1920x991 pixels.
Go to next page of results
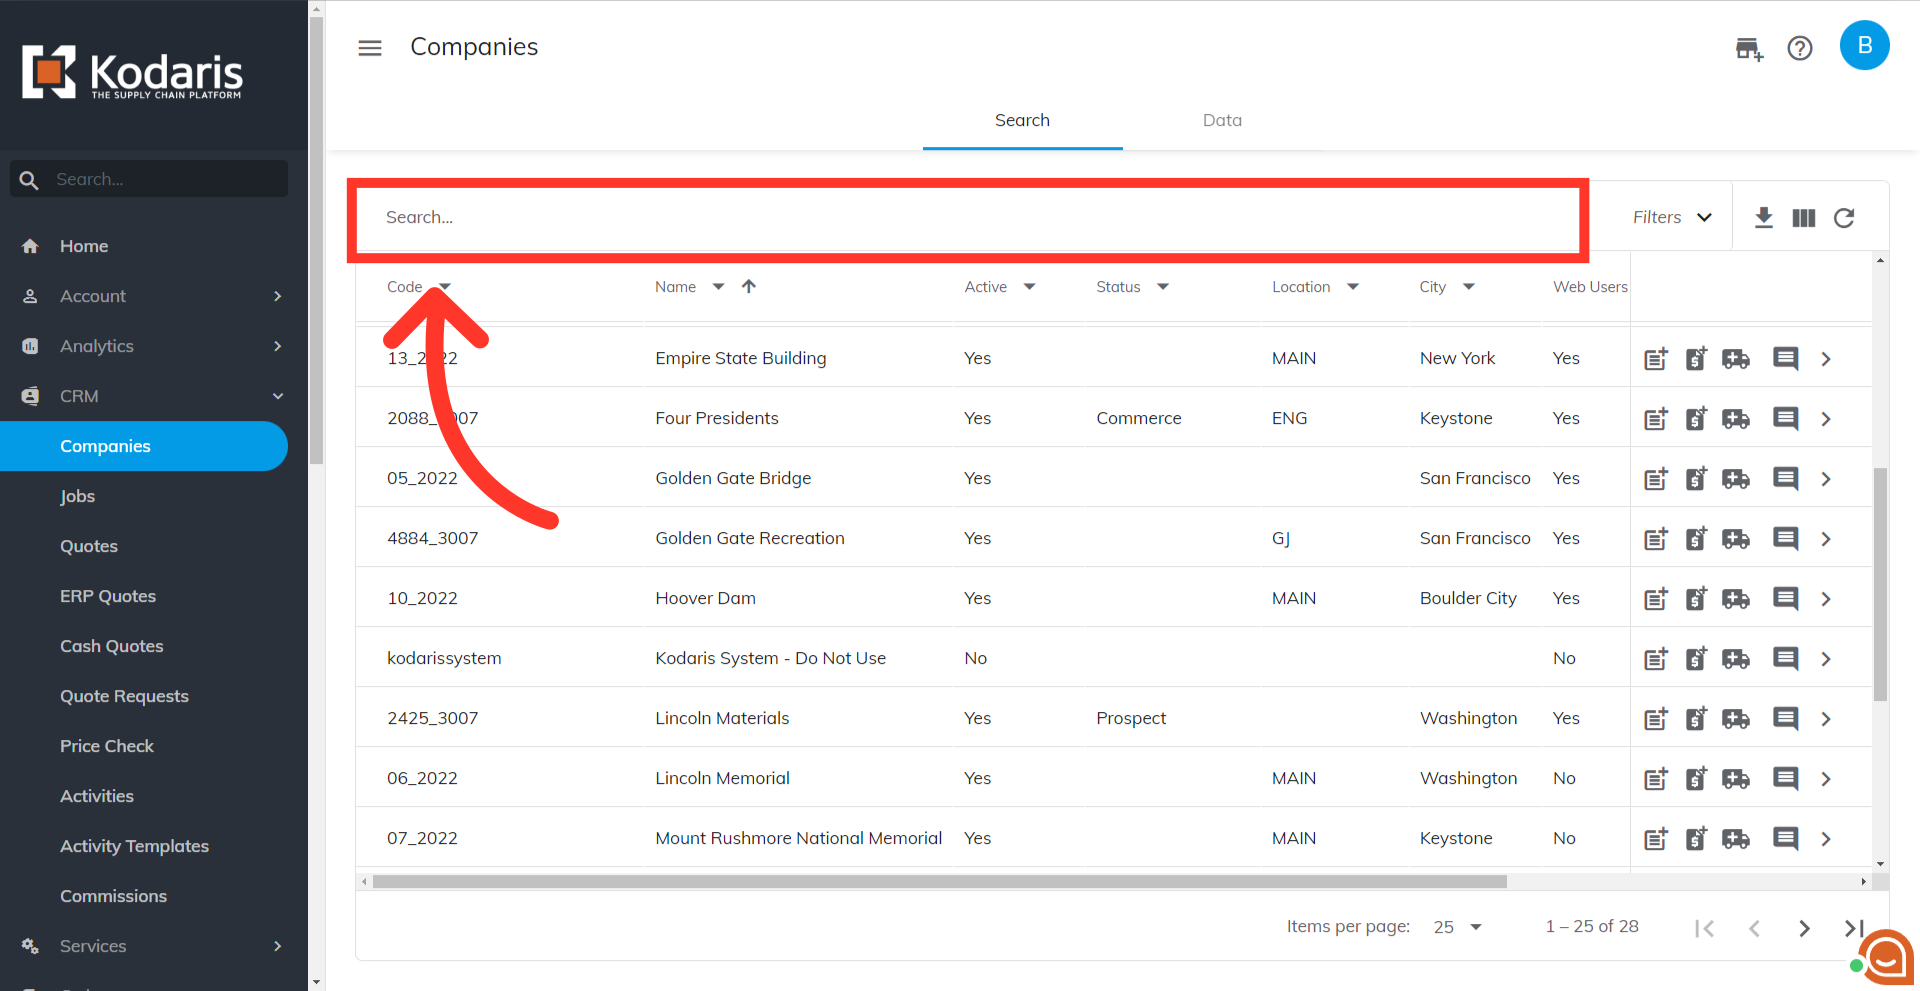pos(1804,928)
